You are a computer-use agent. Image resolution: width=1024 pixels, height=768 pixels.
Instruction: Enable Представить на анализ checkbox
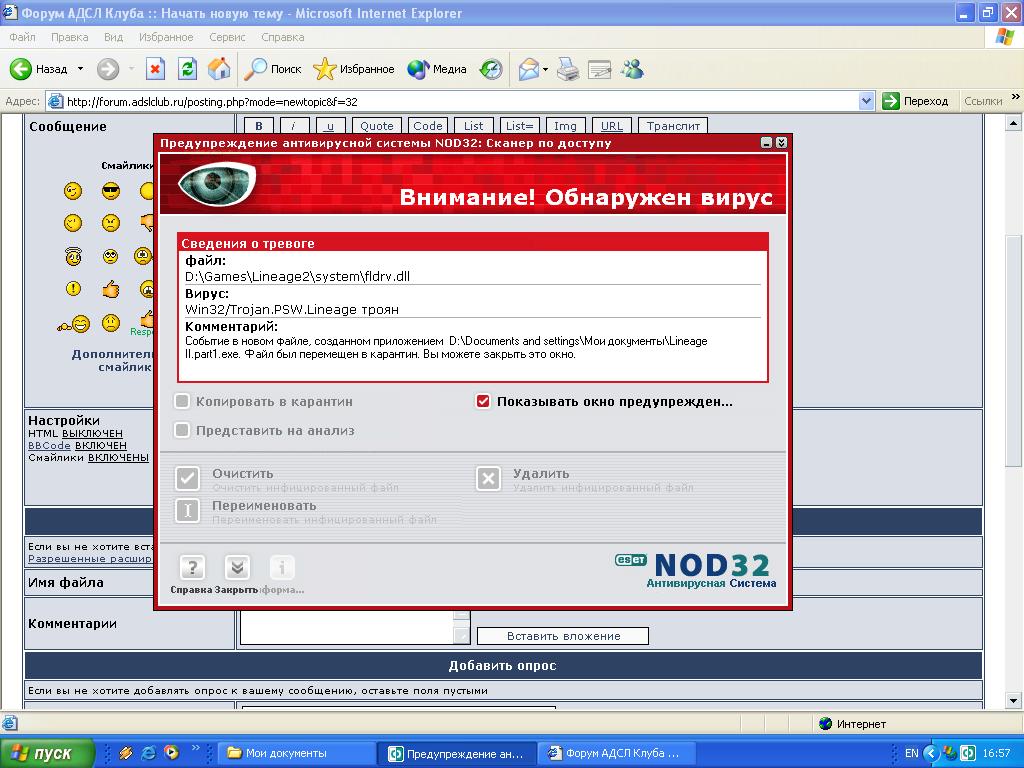point(182,431)
